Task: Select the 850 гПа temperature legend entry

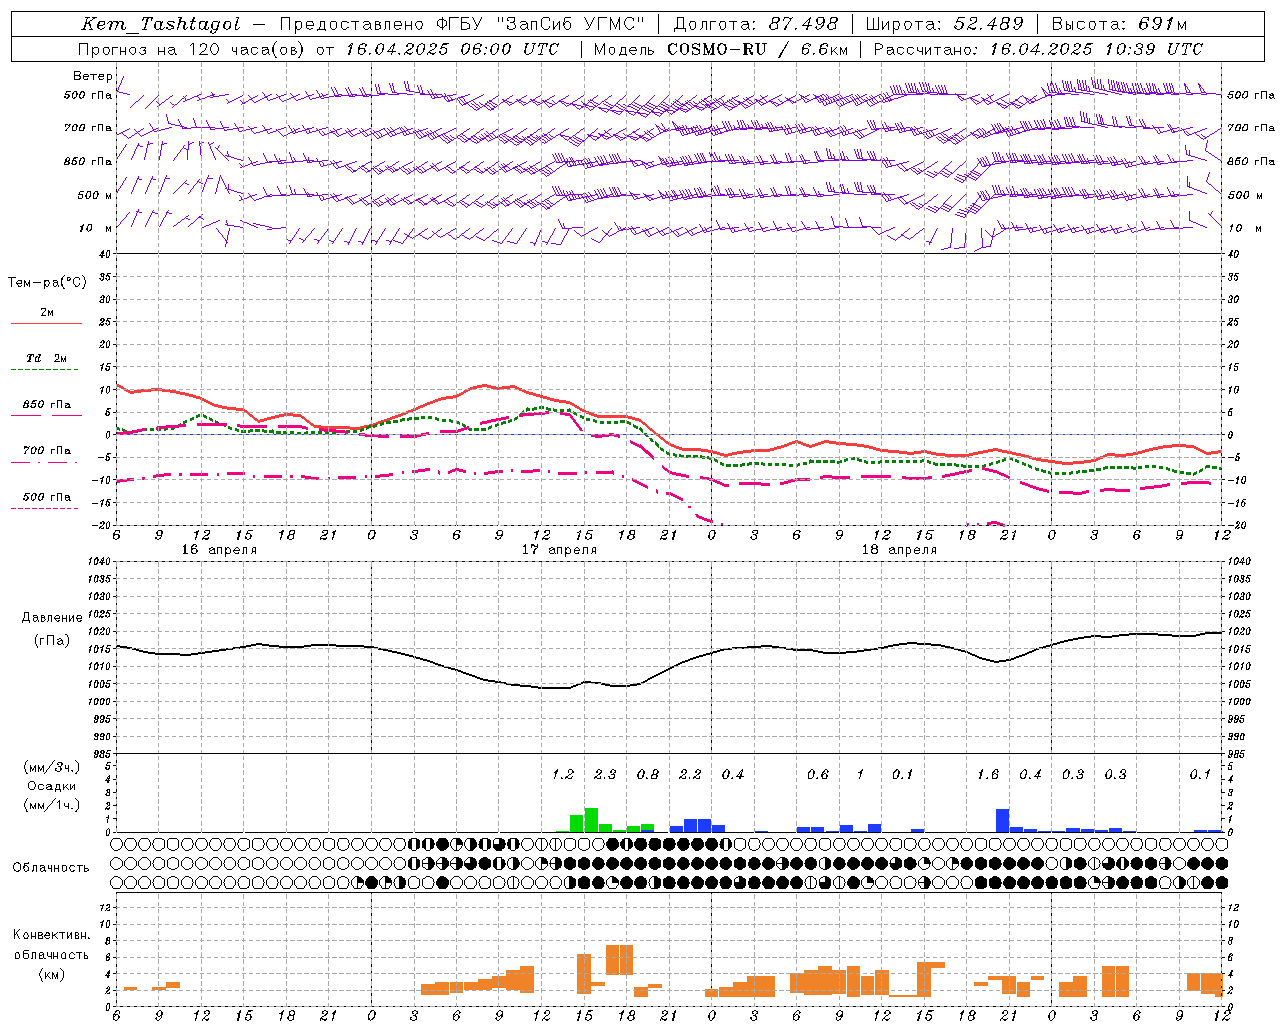Action: point(47,406)
